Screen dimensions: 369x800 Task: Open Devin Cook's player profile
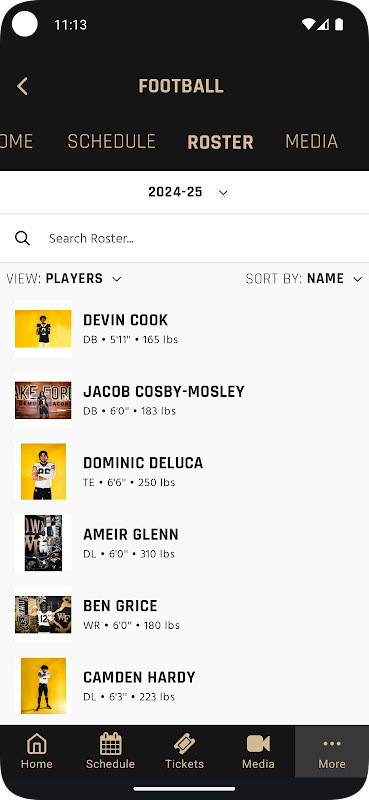[x=184, y=329]
